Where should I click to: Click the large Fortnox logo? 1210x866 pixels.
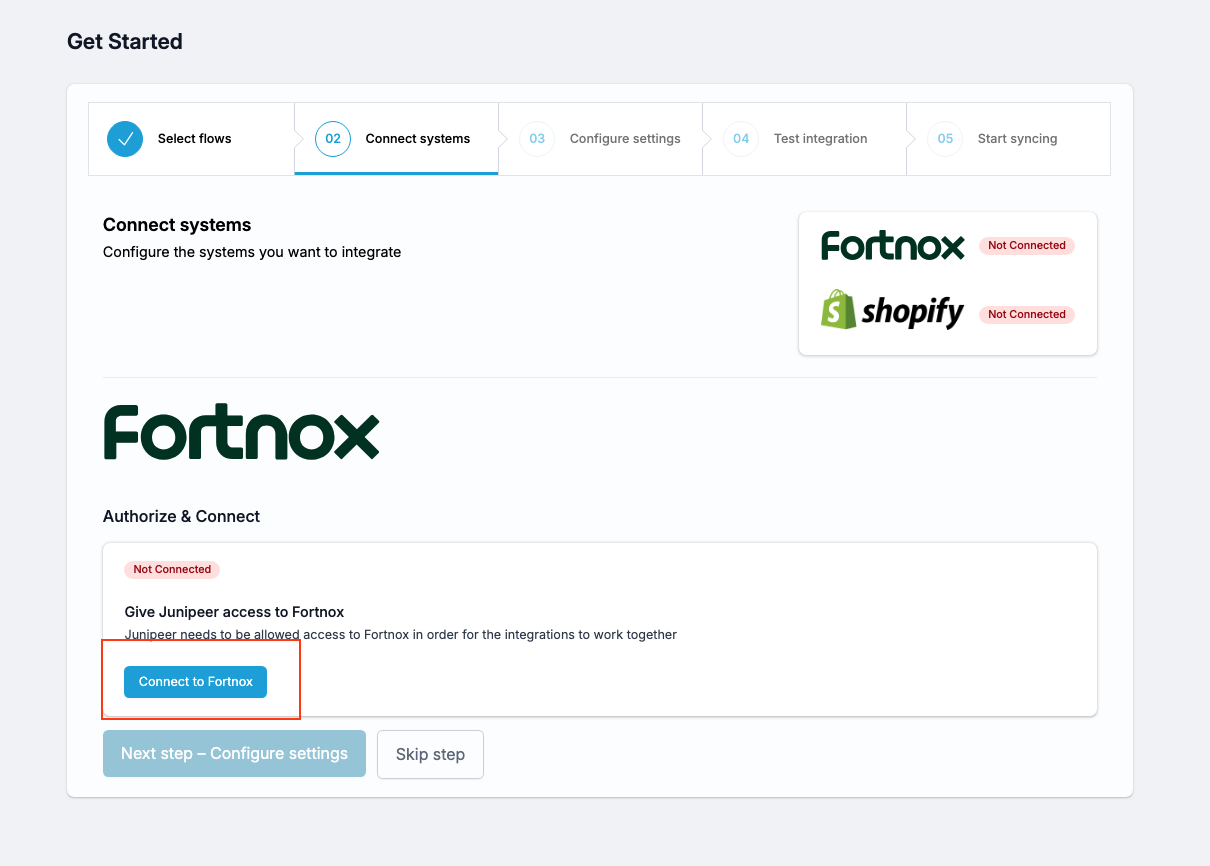pyautogui.click(x=241, y=432)
